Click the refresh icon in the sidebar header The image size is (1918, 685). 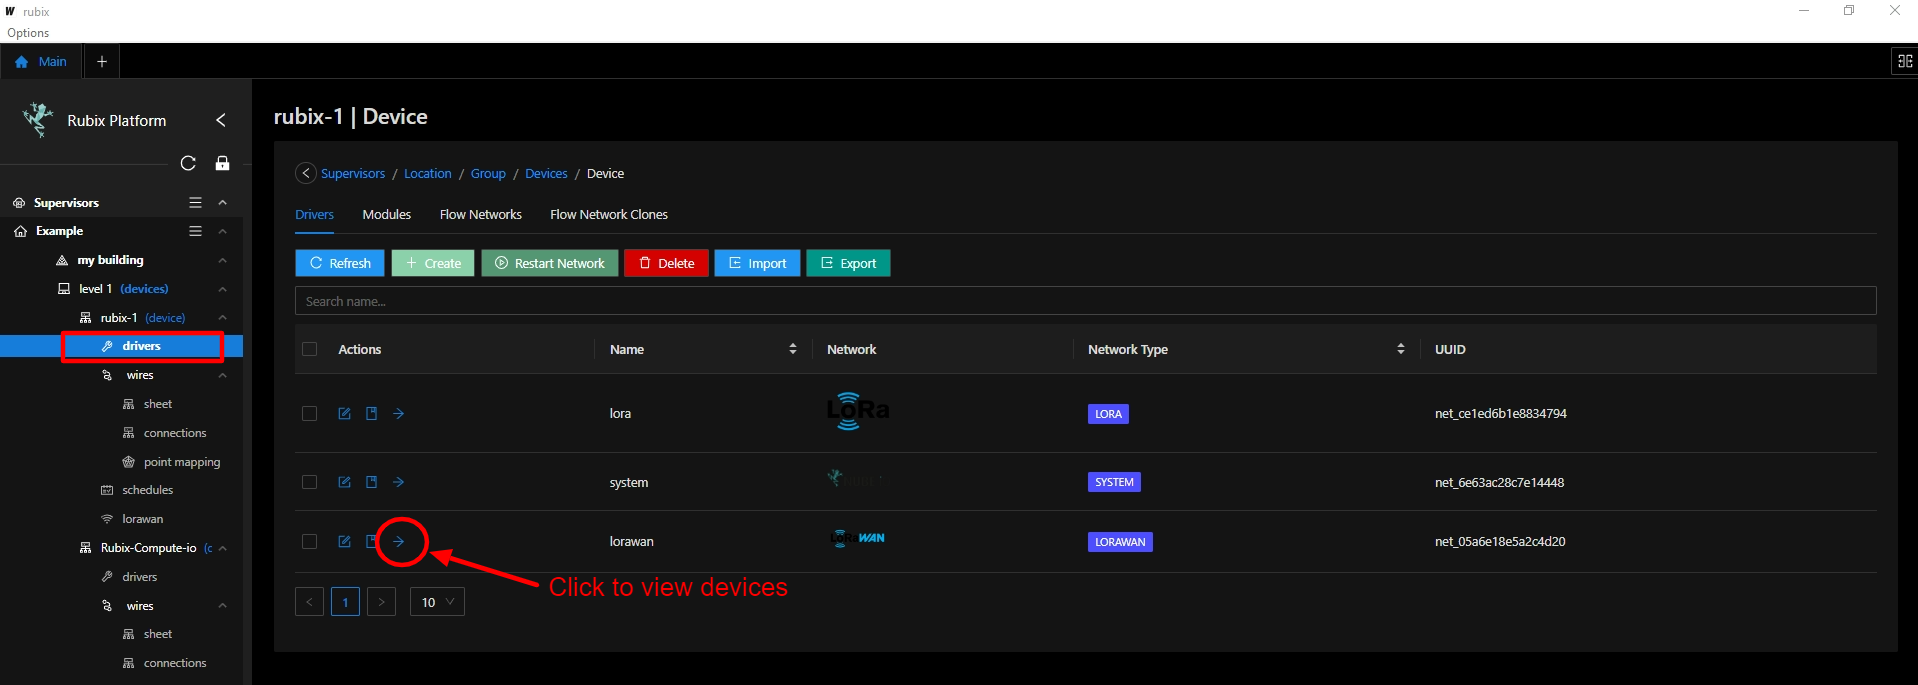(188, 163)
